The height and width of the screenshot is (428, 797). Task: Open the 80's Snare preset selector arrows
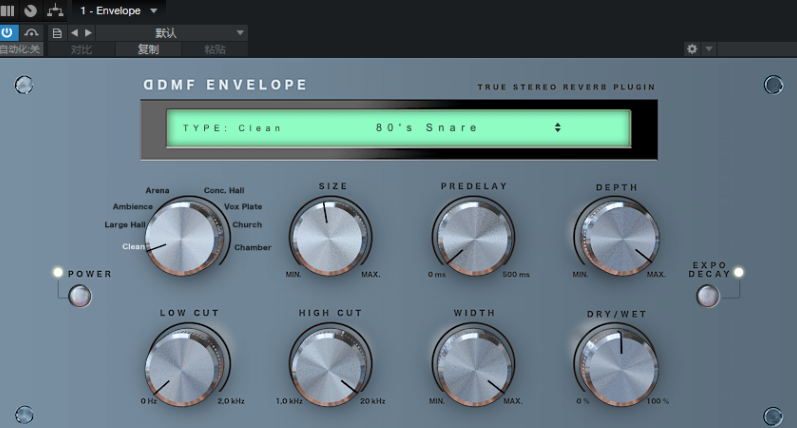point(557,128)
